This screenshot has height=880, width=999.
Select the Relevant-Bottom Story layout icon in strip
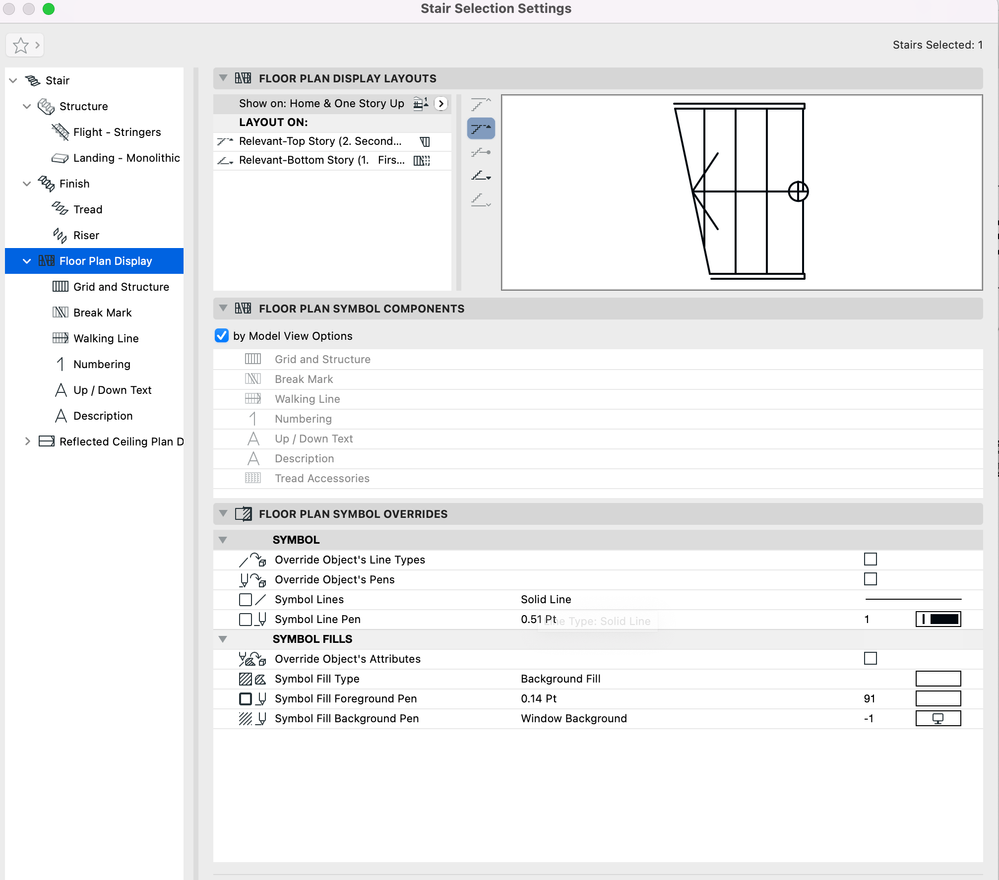point(481,176)
